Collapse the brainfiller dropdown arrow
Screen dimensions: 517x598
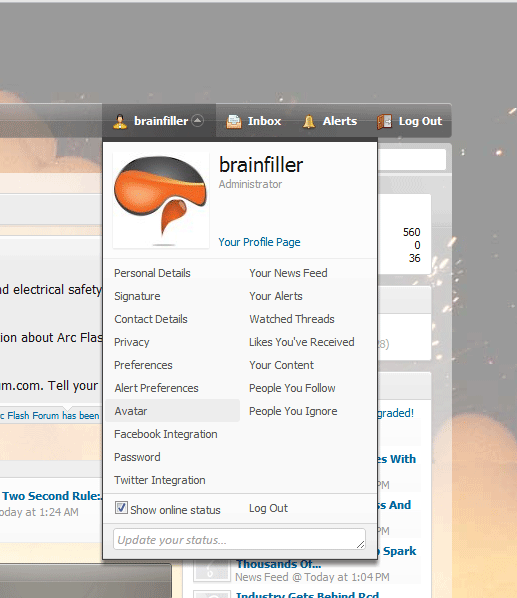pyautogui.click(x=197, y=121)
